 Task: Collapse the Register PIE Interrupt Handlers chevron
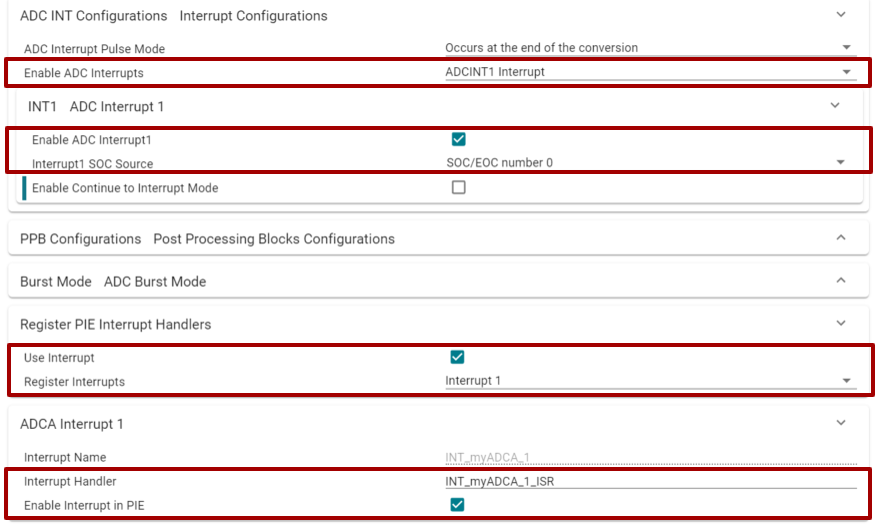tap(840, 324)
